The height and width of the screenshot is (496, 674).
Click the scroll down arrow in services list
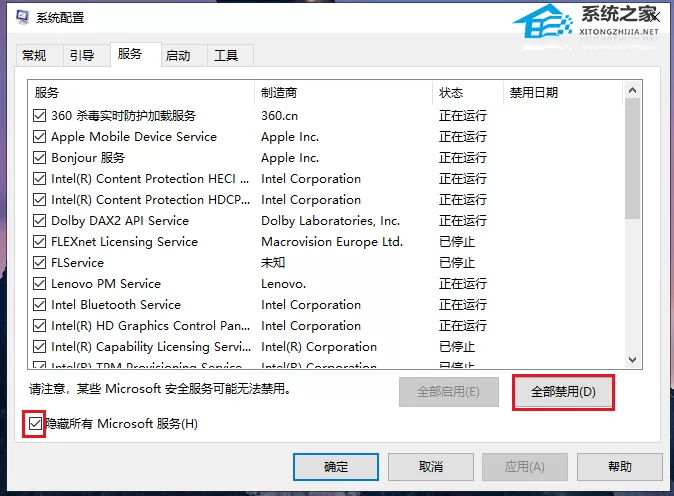coord(632,360)
